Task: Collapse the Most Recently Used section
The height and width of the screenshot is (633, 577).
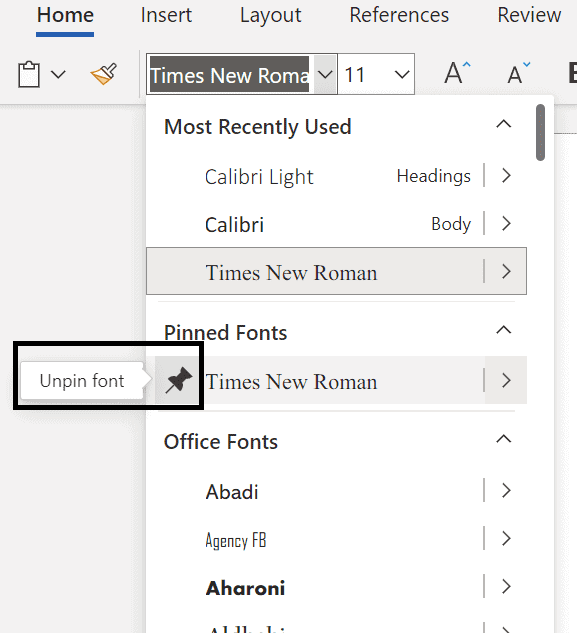Action: click(x=504, y=124)
